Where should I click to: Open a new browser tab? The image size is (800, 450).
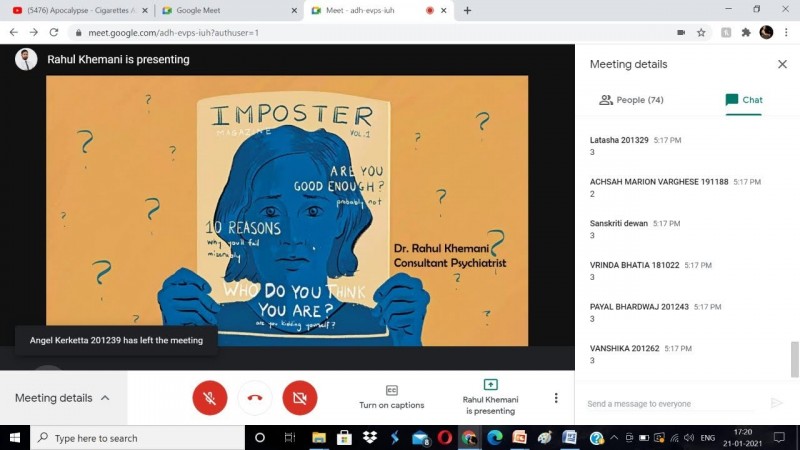pos(467,10)
